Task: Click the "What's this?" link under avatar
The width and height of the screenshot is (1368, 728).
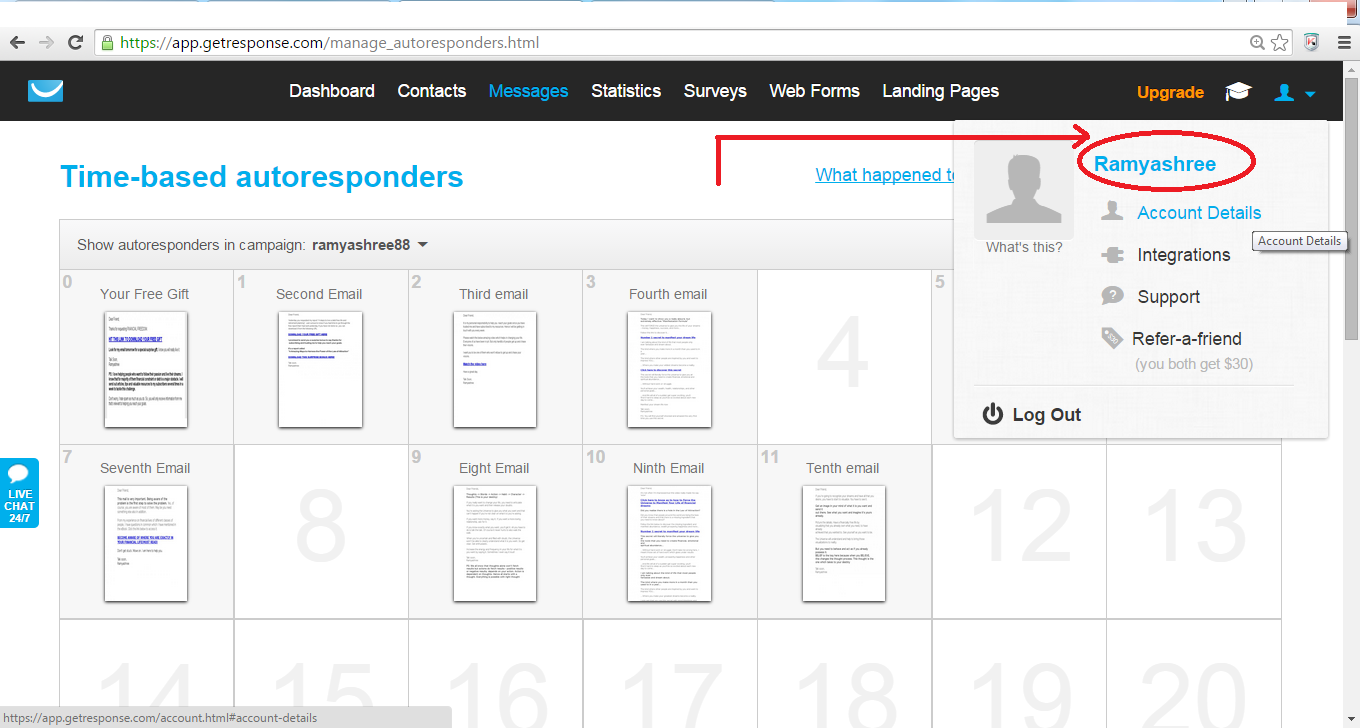Action: (x=1023, y=247)
